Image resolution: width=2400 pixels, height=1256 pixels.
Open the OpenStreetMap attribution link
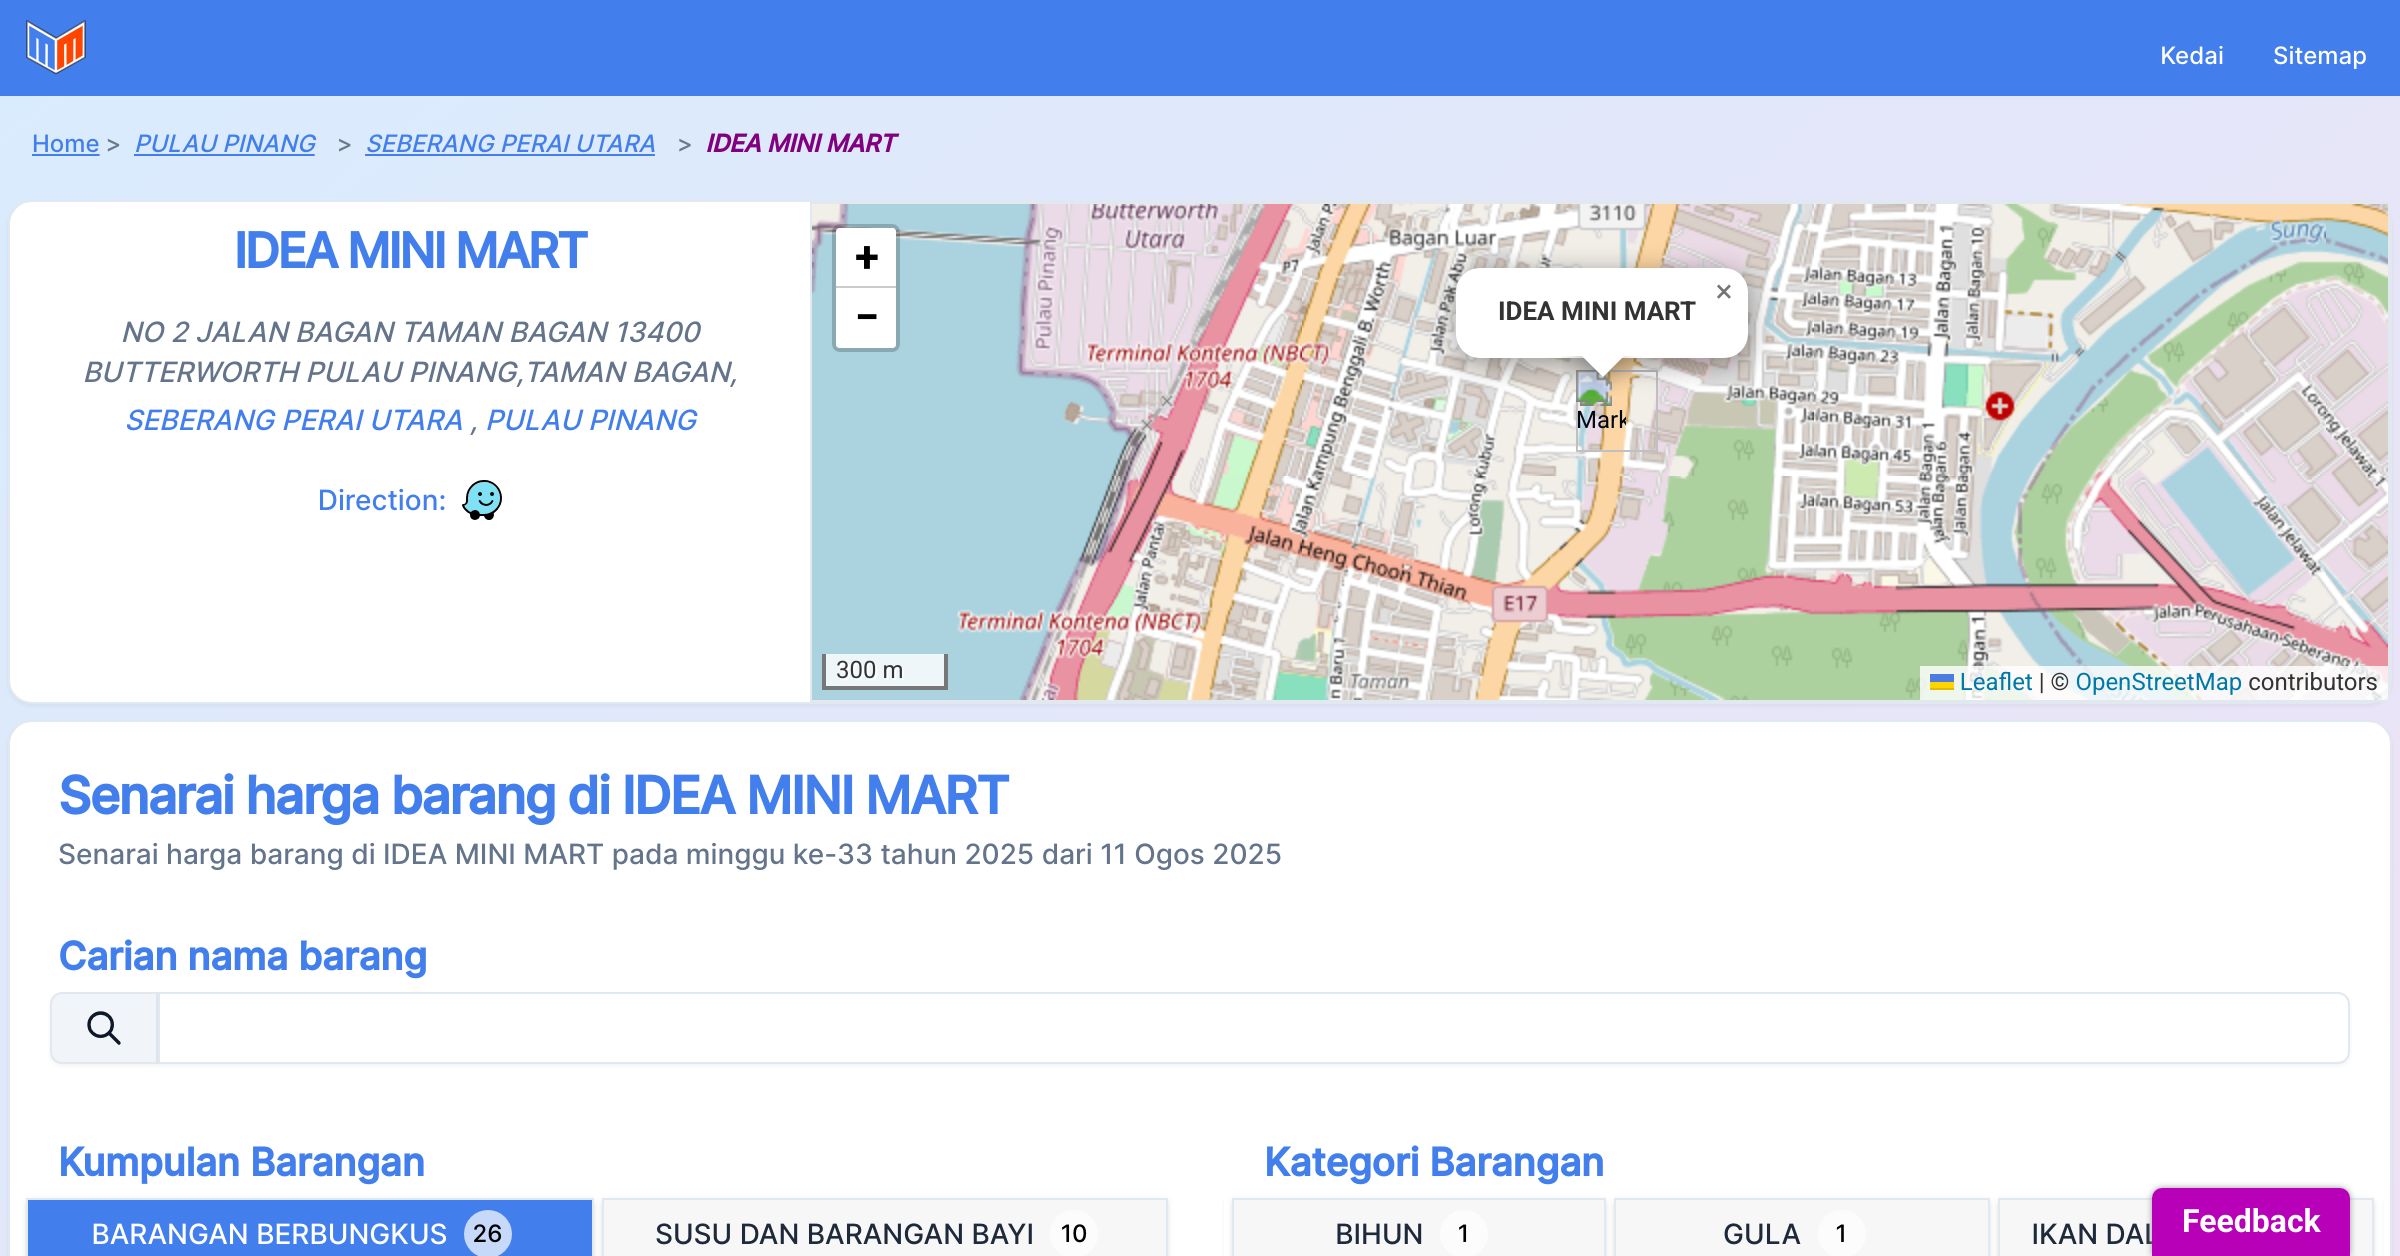pyautogui.click(x=2158, y=682)
